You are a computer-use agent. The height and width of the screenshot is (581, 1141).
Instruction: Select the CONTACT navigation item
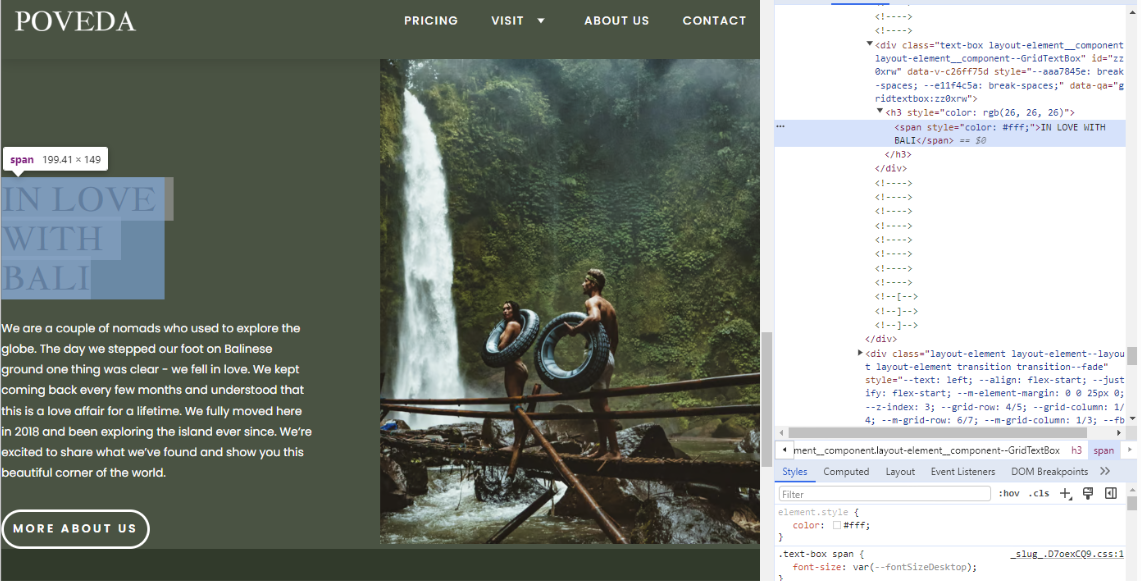click(x=715, y=20)
